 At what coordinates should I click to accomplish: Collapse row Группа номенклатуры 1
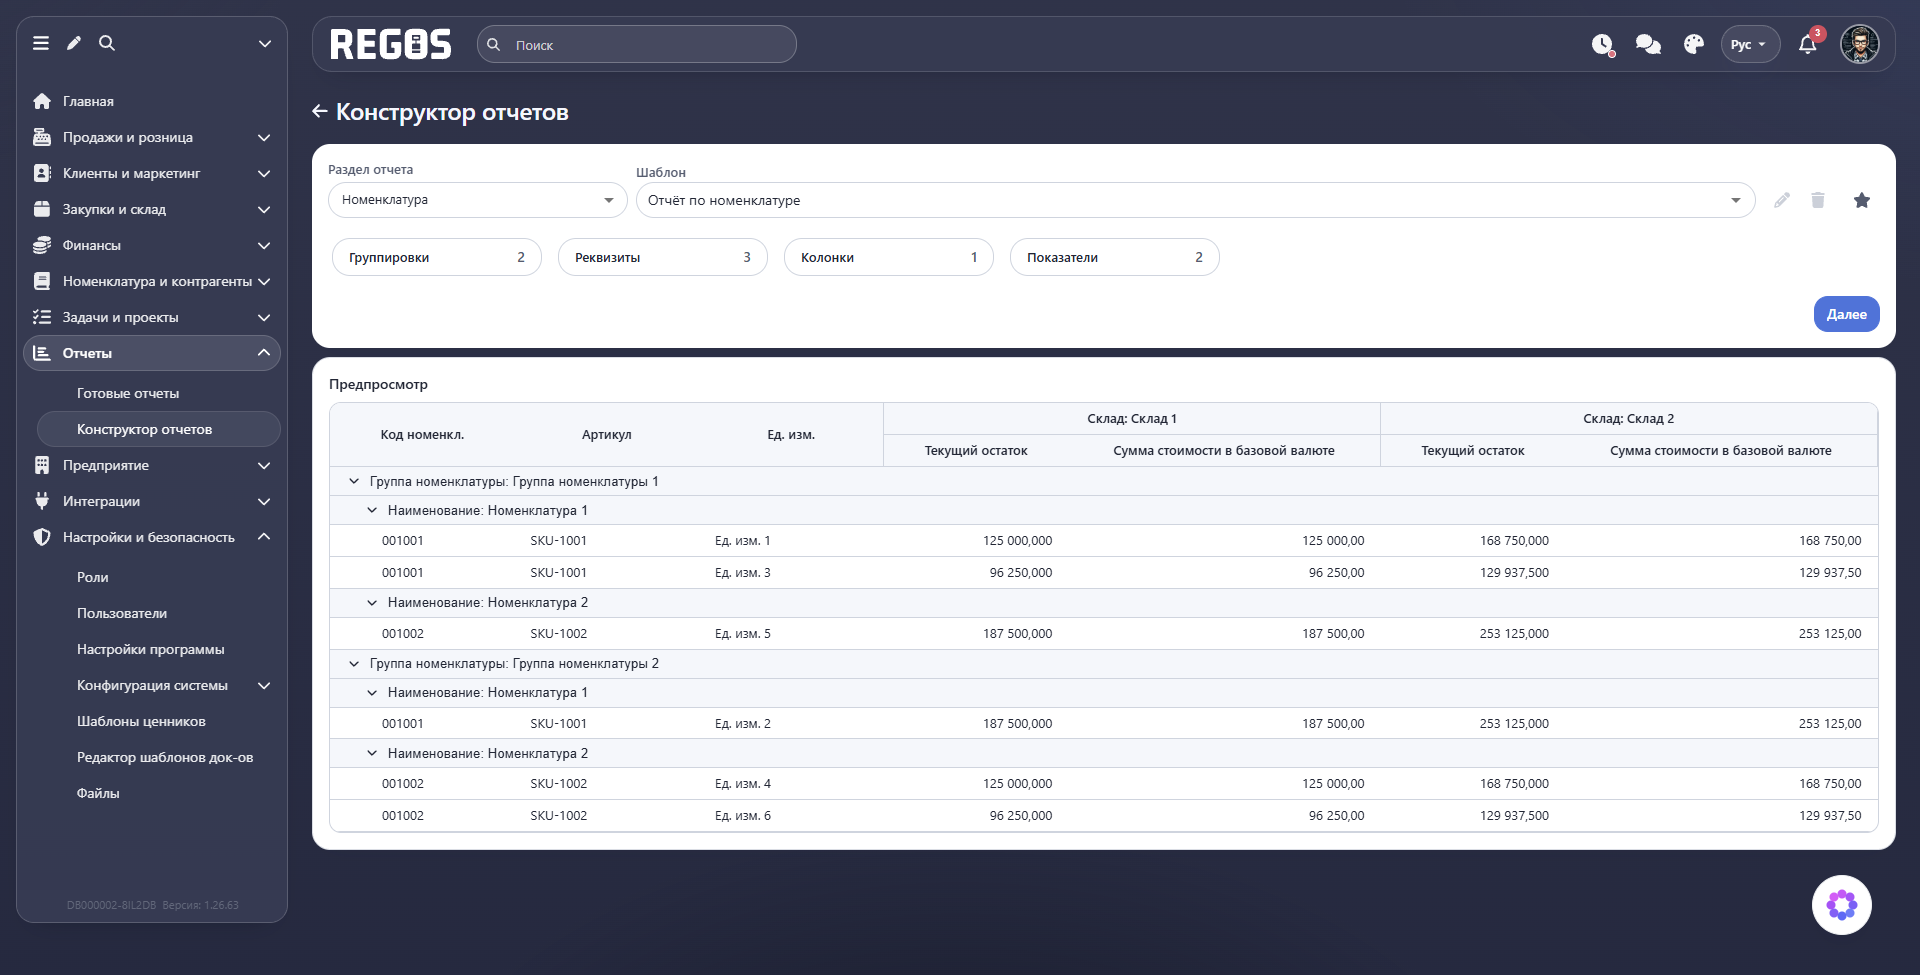pos(354,481)
